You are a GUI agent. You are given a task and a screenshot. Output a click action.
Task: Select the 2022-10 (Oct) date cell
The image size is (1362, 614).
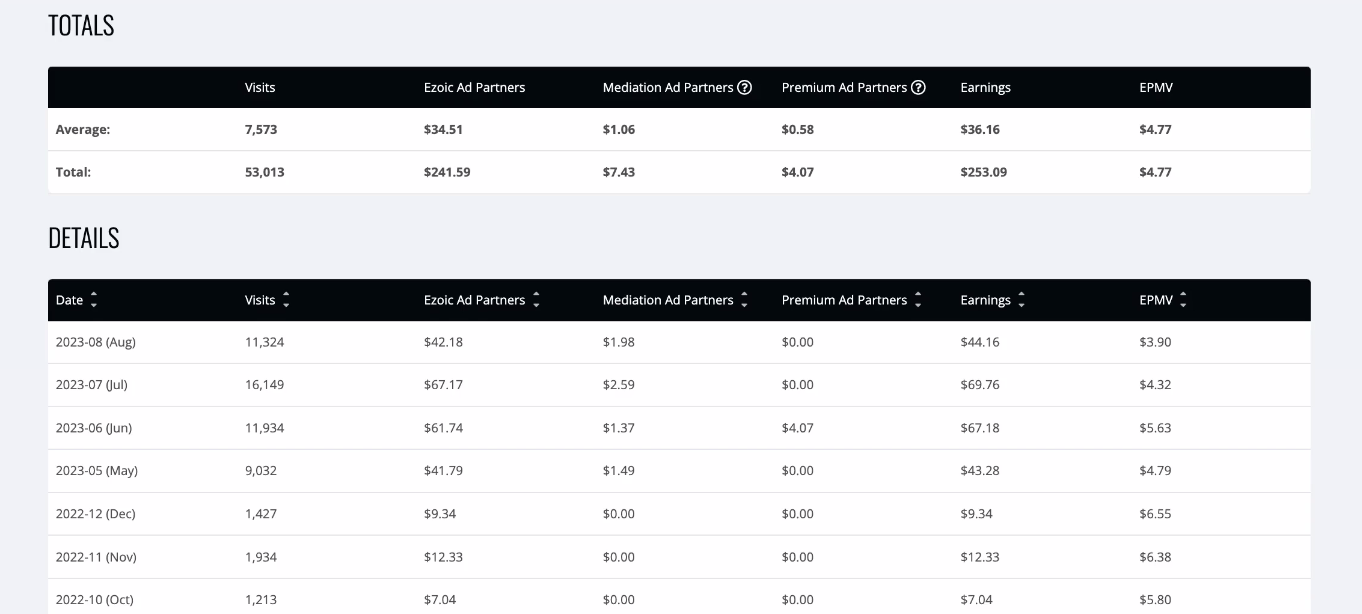point(94,600)
